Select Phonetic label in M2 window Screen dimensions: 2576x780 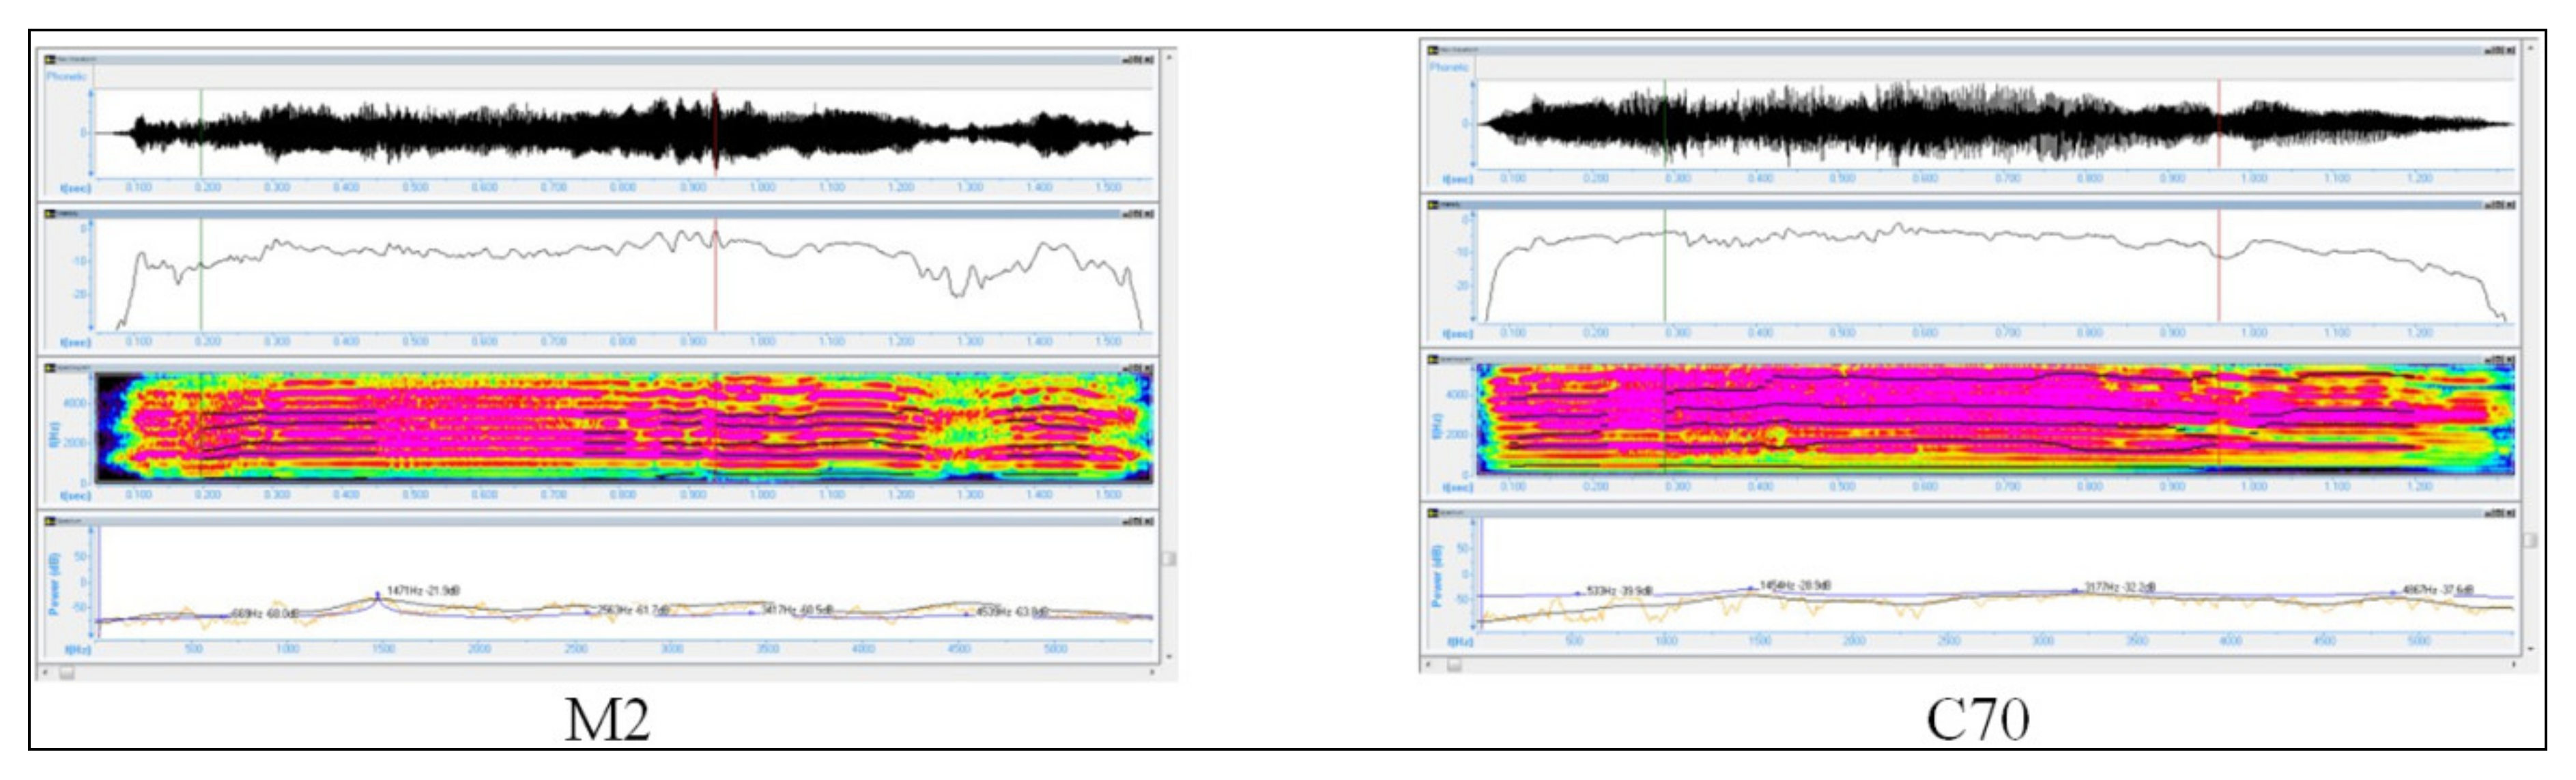pos(67,76)
